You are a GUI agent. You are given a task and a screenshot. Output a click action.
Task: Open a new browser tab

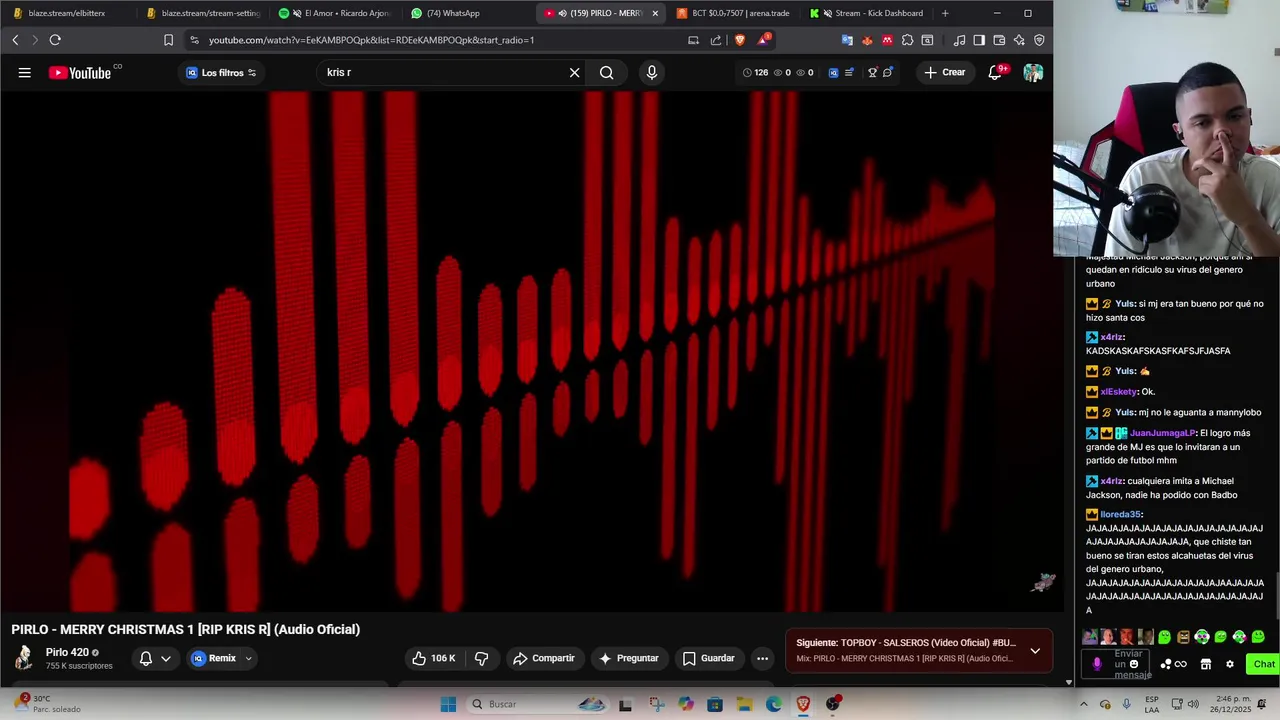[x=945, y=13]
